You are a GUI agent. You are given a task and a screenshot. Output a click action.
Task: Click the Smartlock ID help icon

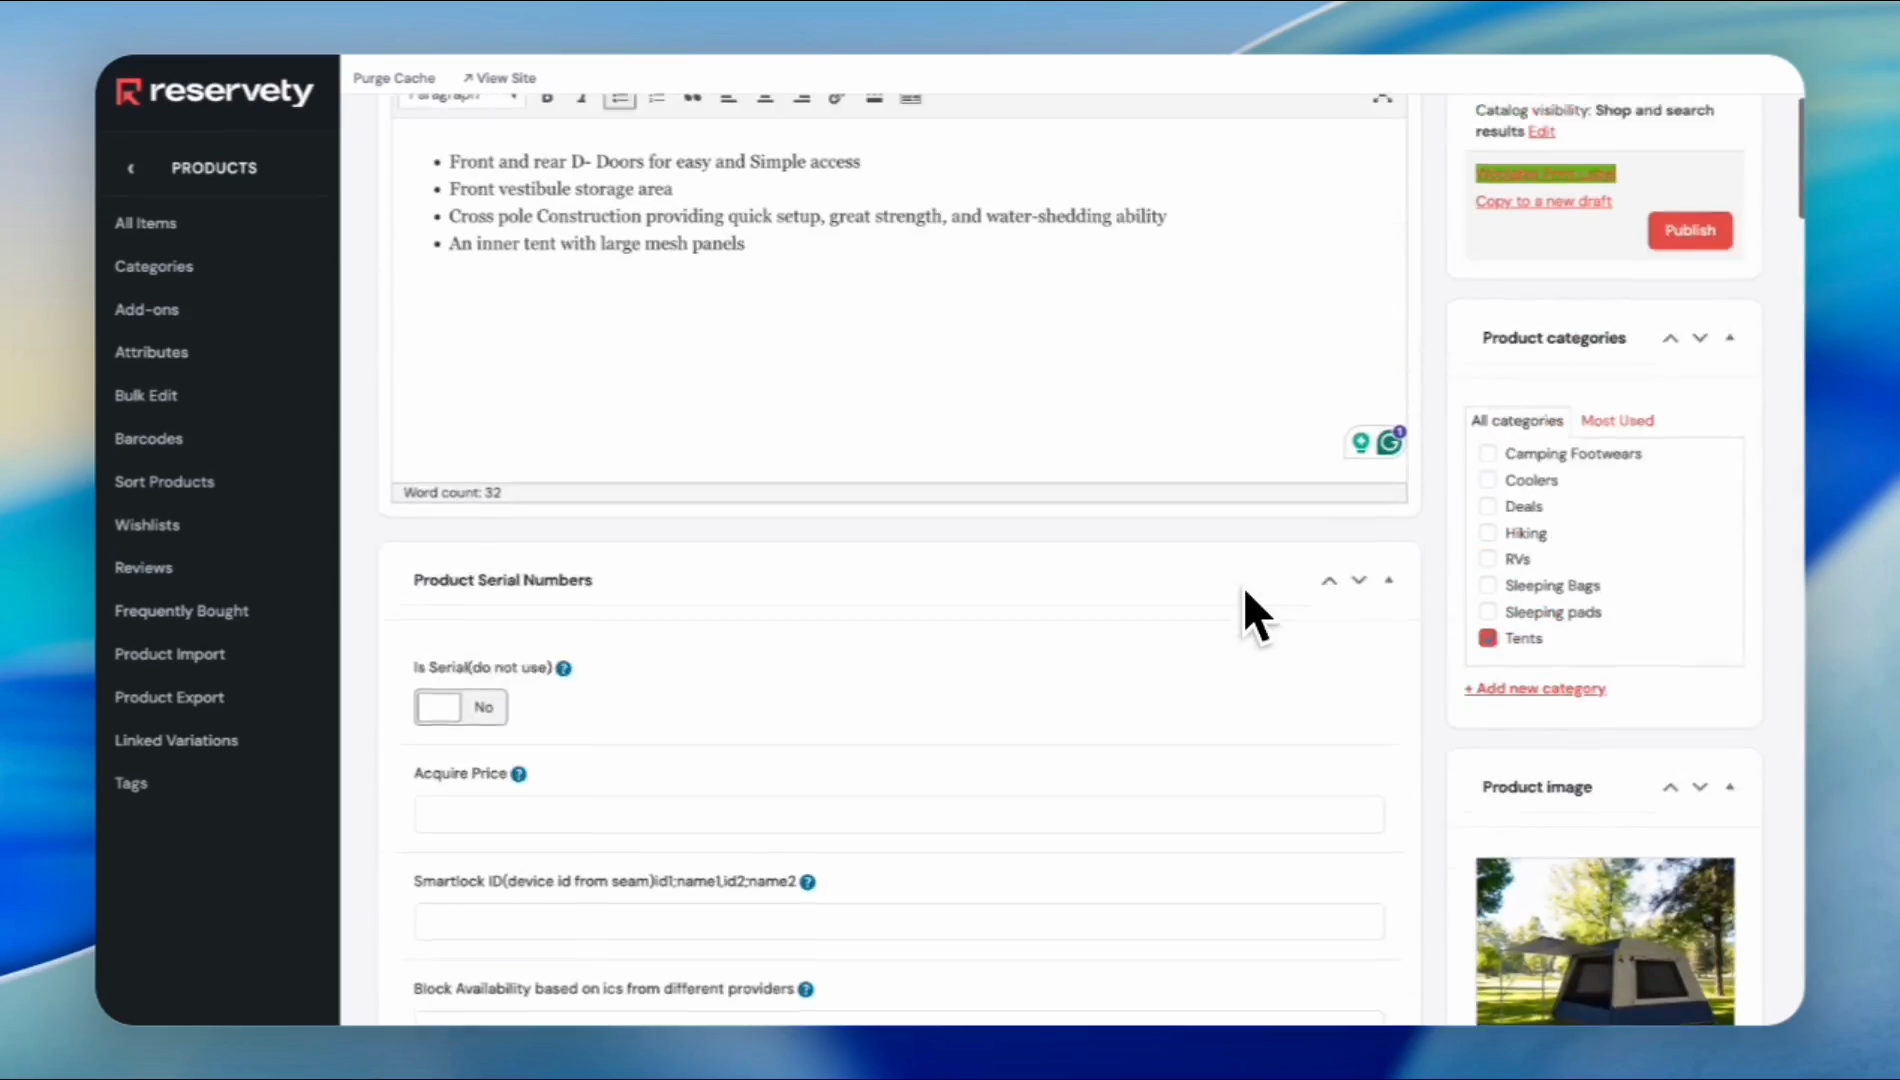(x=808, y=882)
